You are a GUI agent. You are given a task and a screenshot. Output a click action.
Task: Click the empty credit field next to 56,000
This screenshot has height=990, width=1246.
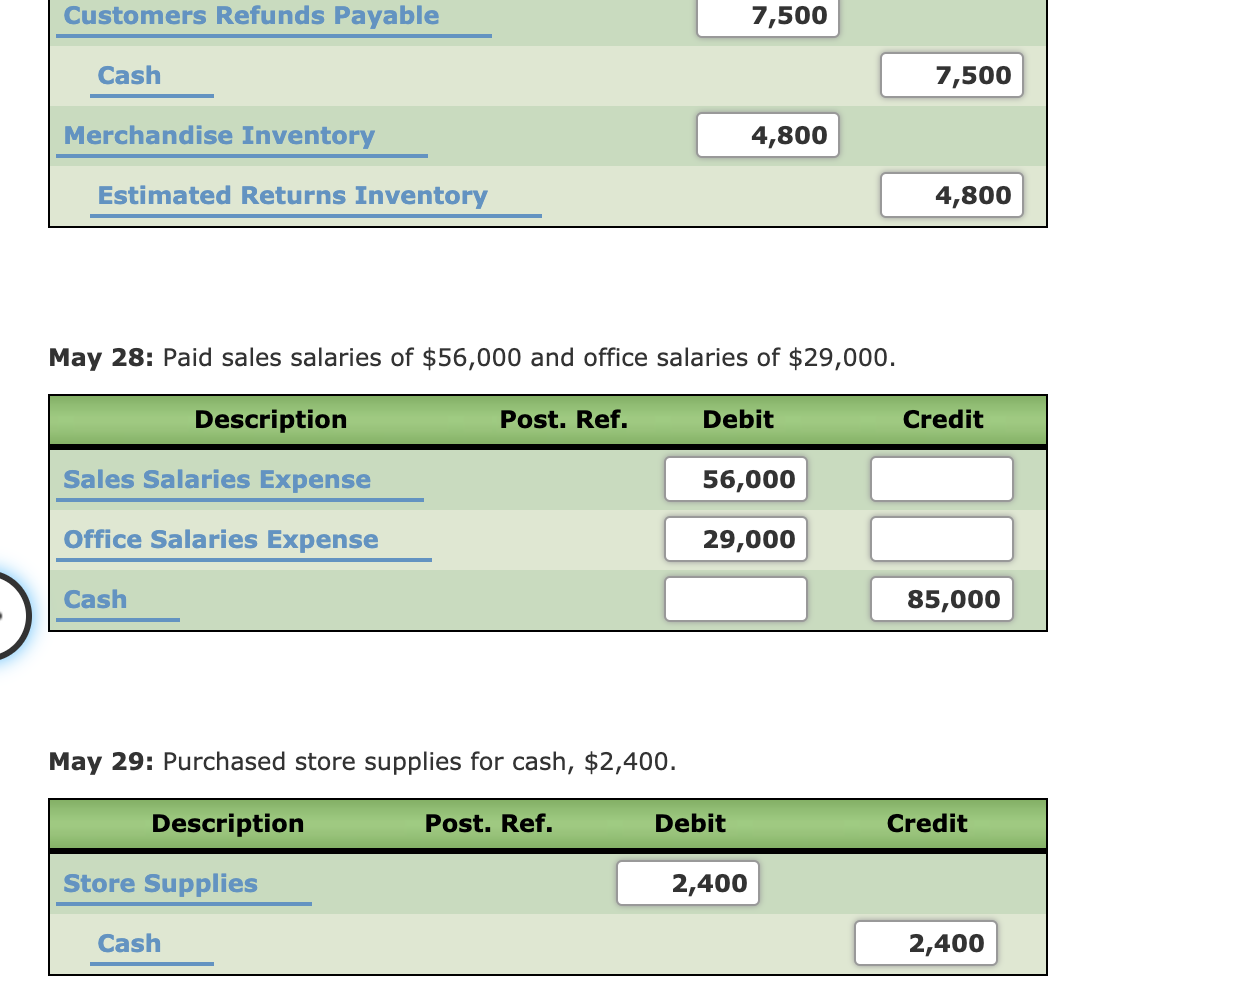[941, 479]
